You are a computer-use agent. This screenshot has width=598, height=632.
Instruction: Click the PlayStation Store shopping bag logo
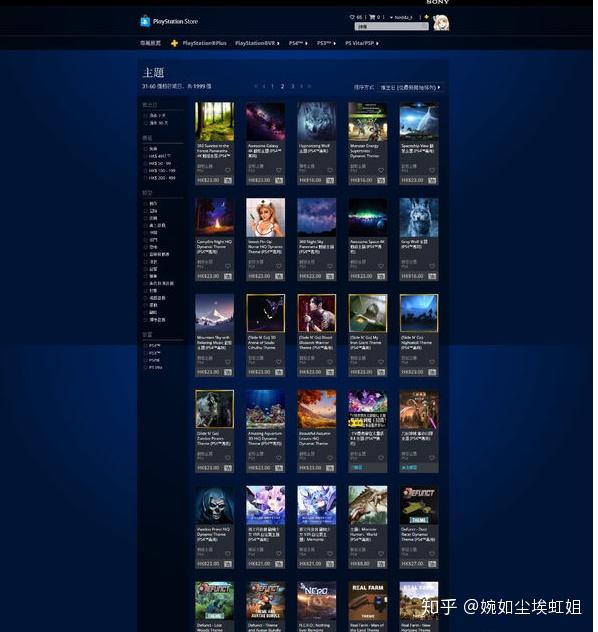[145, 21]
